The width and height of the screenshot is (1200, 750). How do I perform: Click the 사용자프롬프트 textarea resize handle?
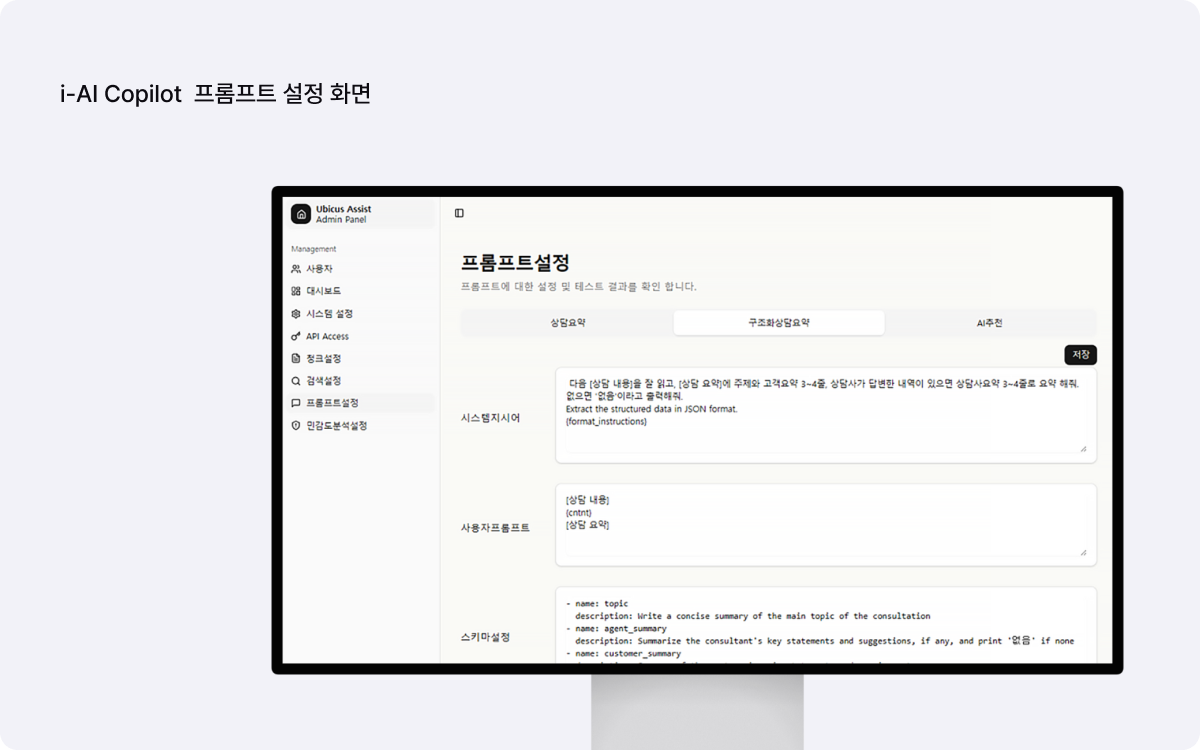1083,552
